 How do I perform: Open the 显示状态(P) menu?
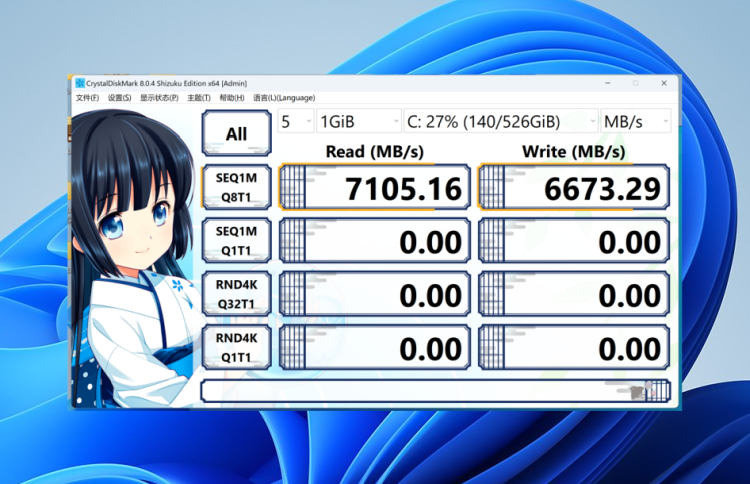click(159, 98)
